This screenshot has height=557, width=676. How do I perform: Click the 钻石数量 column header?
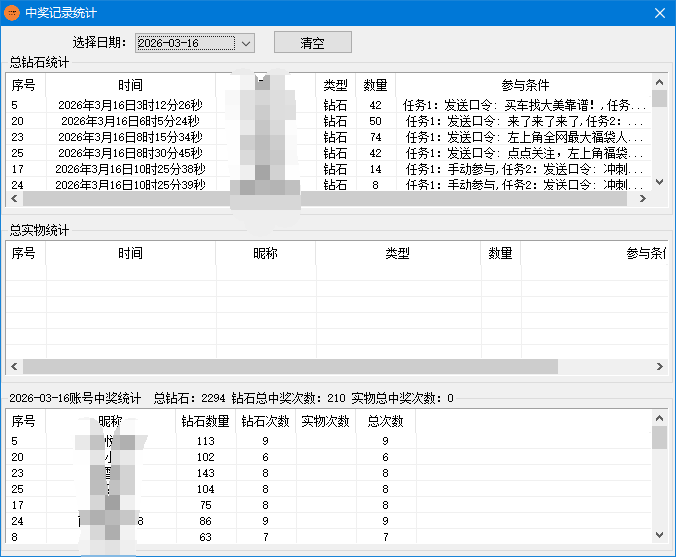(x=206, y=421)
